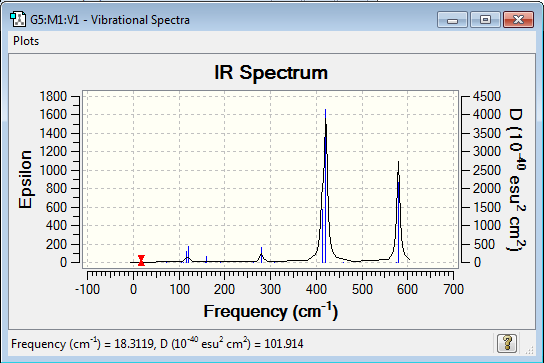Click the Epsilon axis label
The height and width of the screenshot is (363, 544).
click(26, 179)
